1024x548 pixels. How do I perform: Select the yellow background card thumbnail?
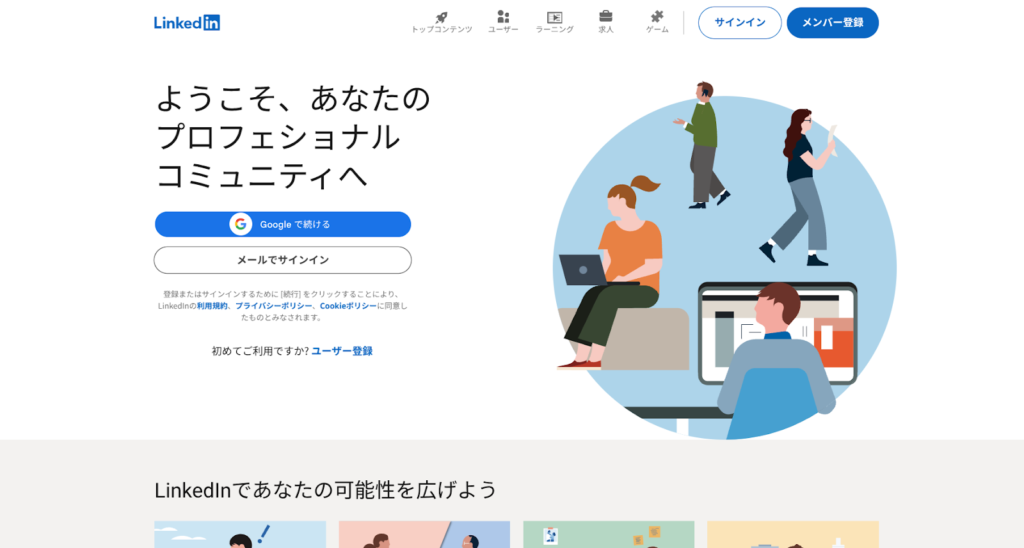(792, 534)
